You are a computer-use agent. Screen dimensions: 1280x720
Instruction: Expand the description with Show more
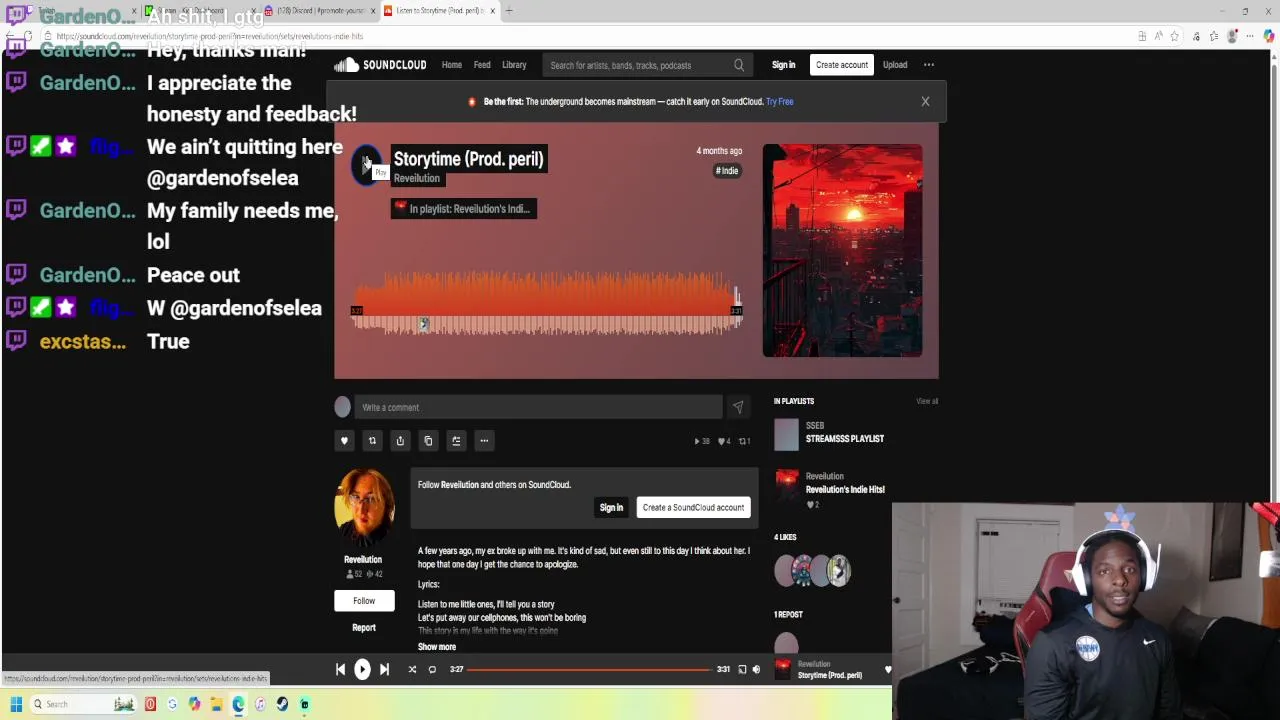437,647
